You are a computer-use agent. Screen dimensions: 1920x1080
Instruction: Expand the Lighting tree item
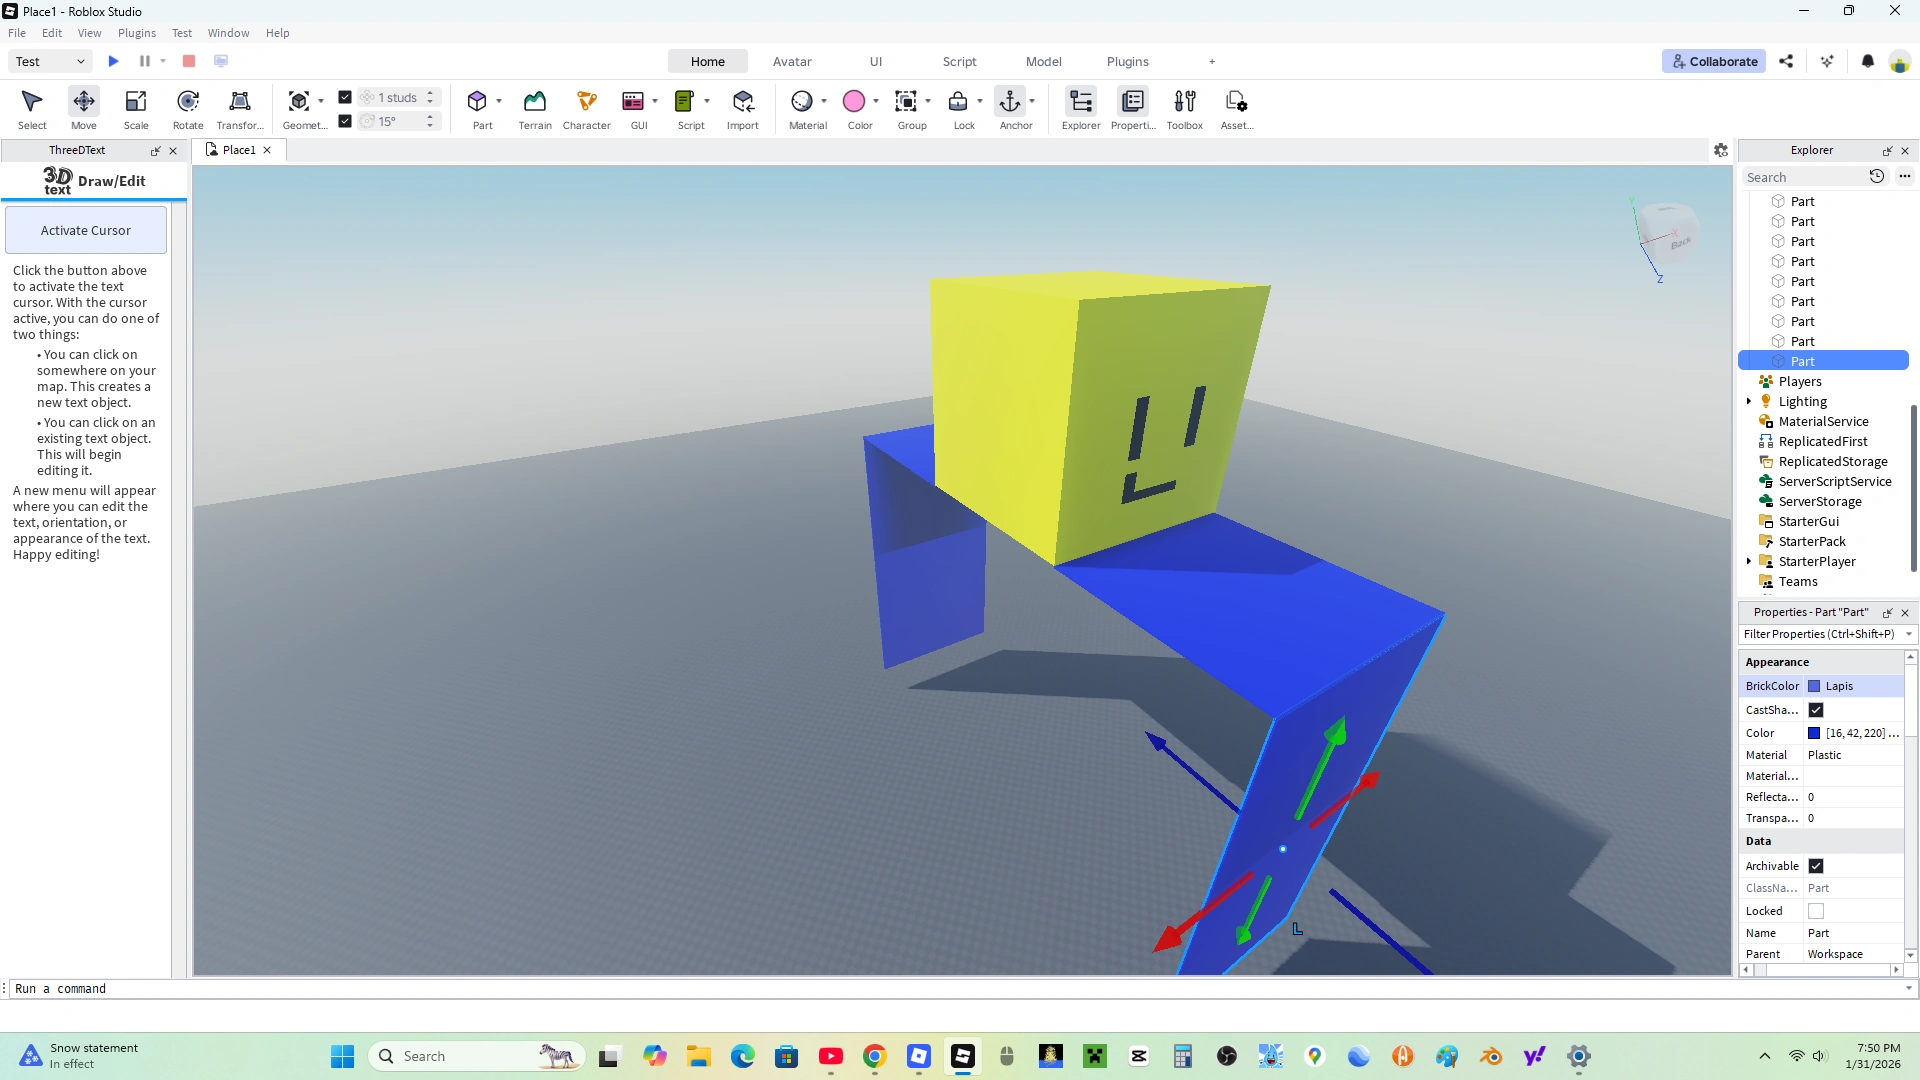[x=1749, y=401]
